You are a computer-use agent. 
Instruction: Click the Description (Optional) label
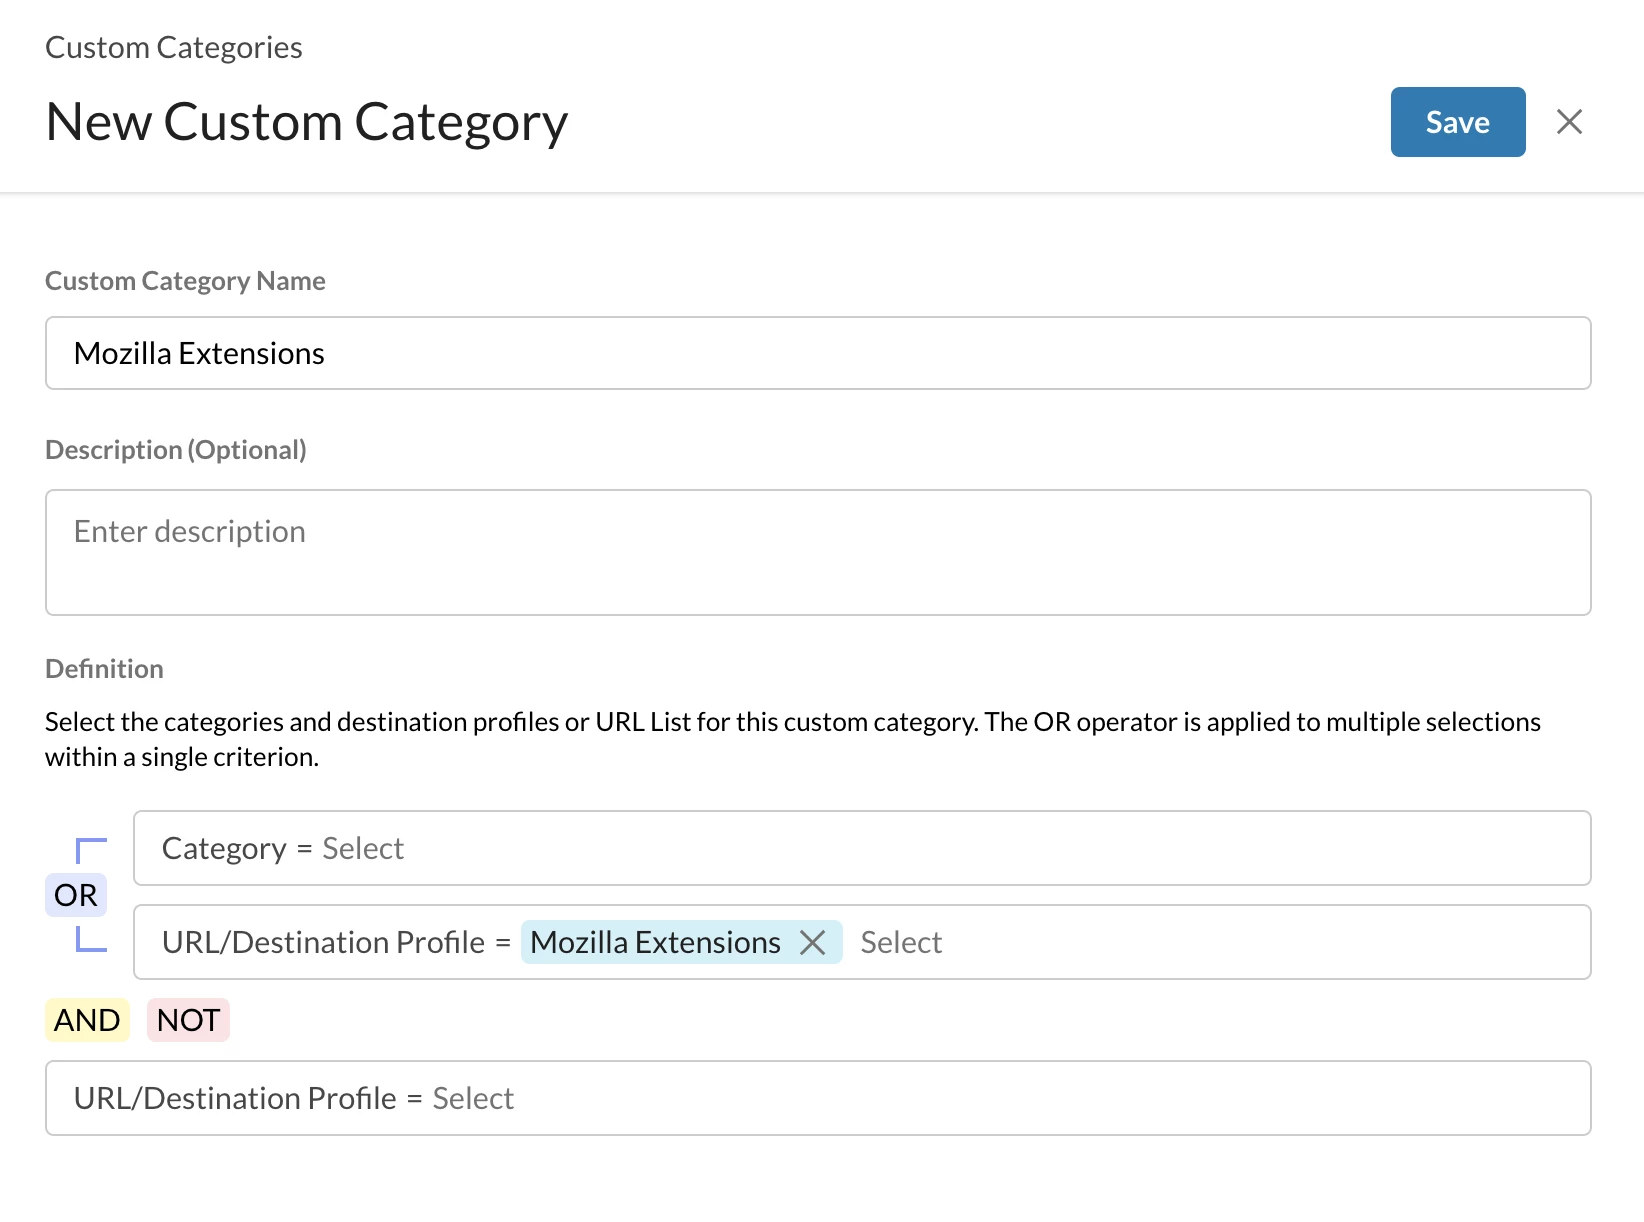tap(175, 450)
